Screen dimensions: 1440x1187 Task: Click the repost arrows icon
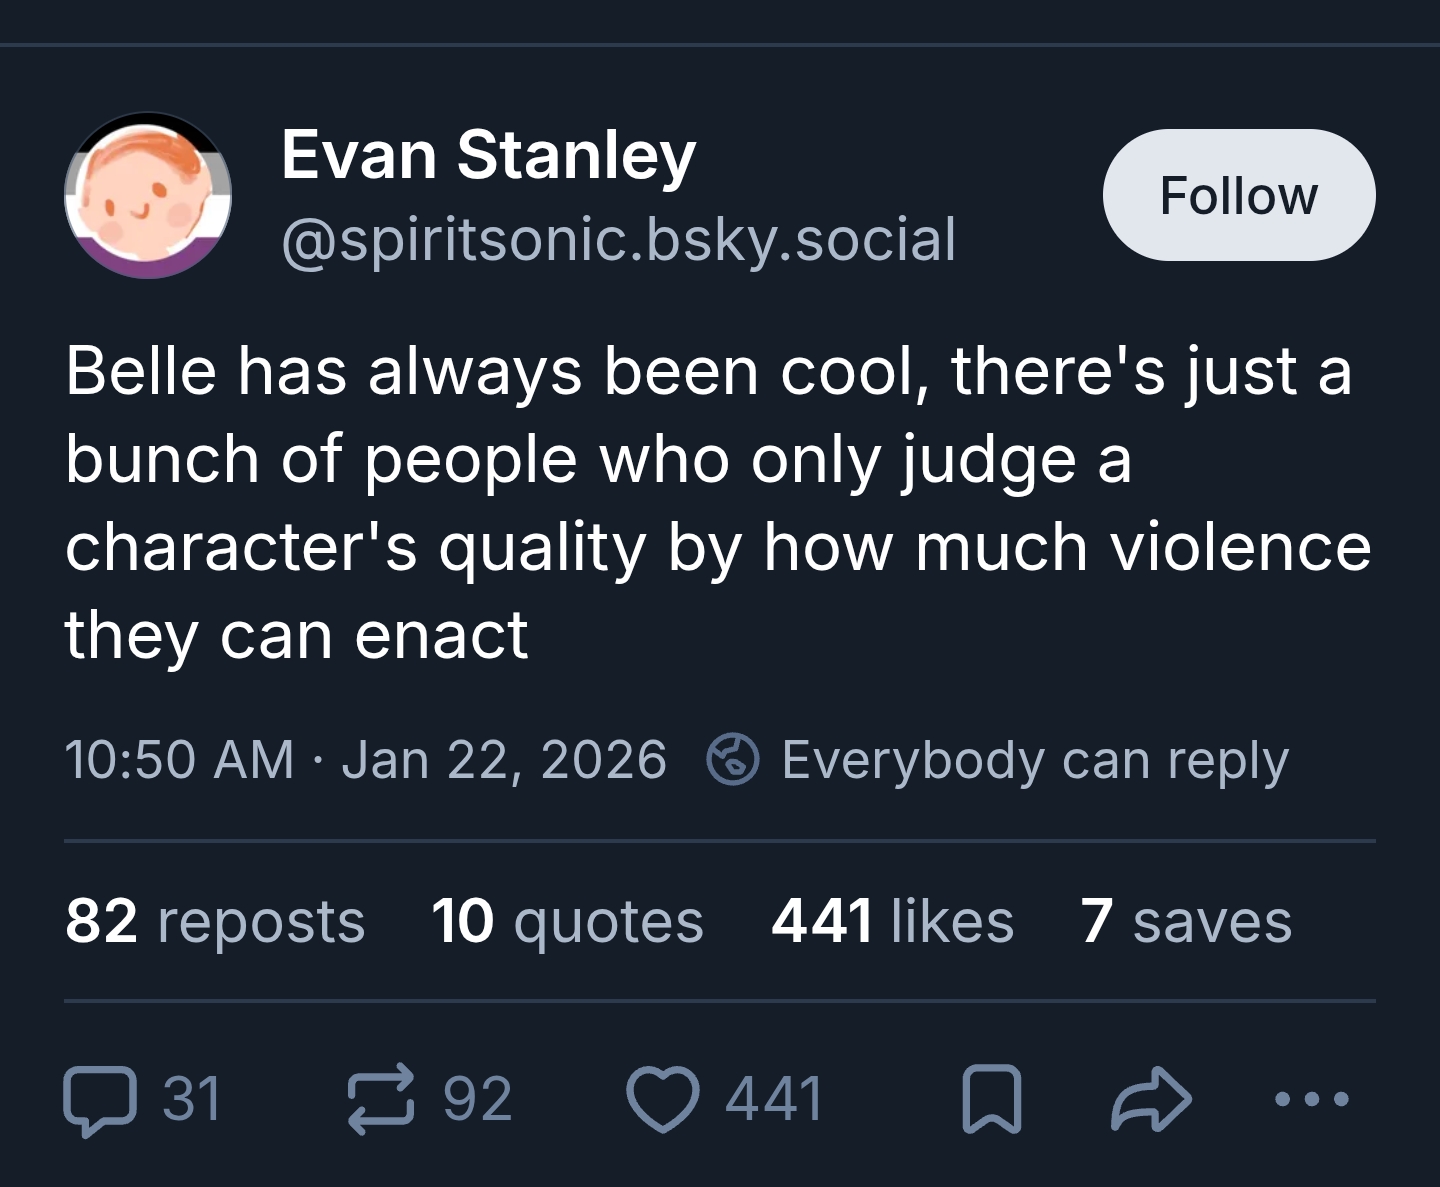coord(380,1099)
